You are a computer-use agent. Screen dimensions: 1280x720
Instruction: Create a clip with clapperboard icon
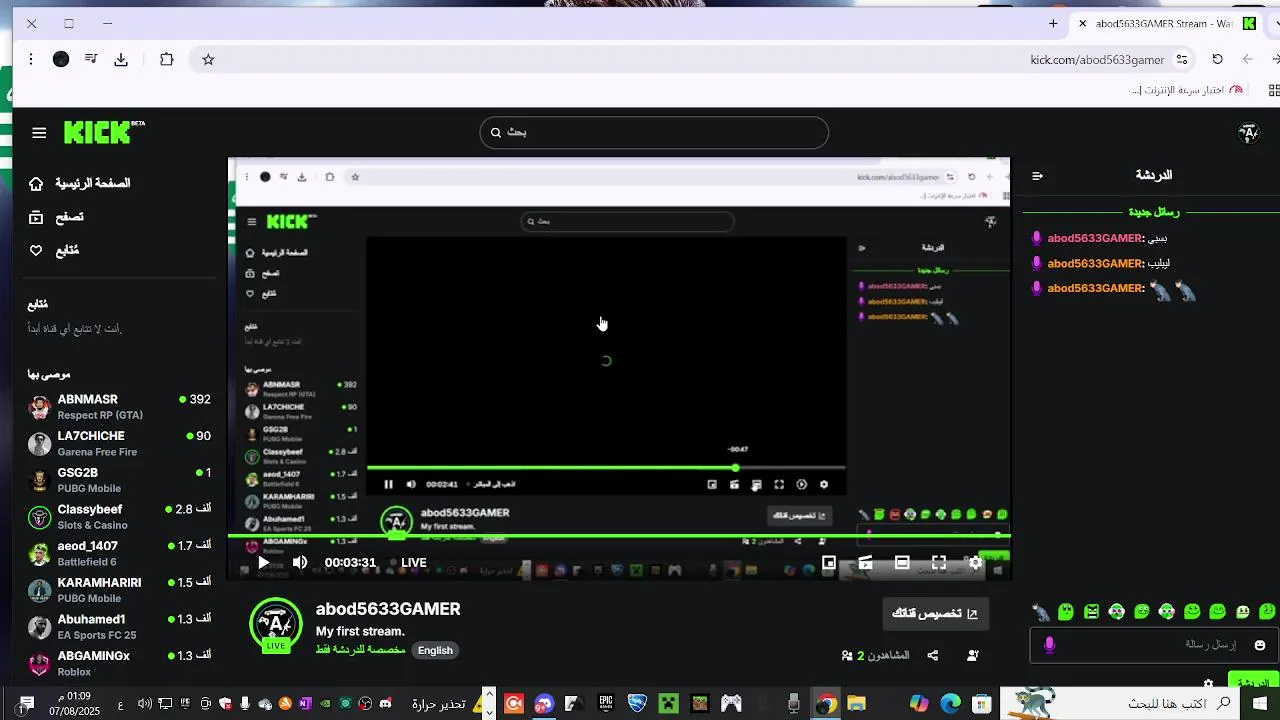coord(865,563)
